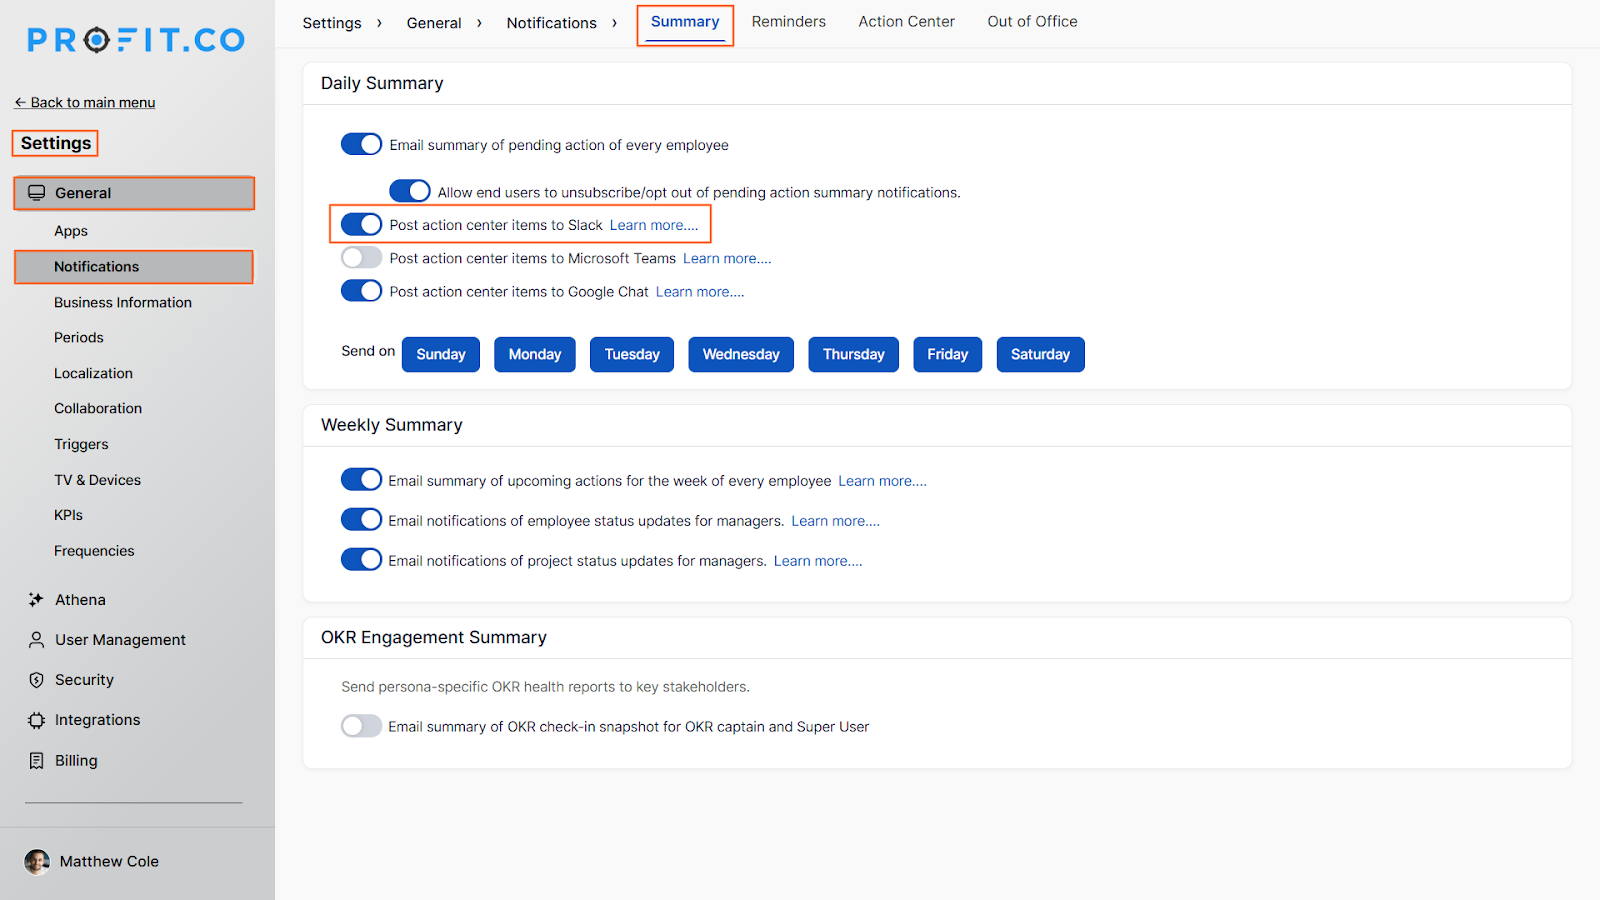Select the Summary tab

pyautogui.click(x=685, y=22)
